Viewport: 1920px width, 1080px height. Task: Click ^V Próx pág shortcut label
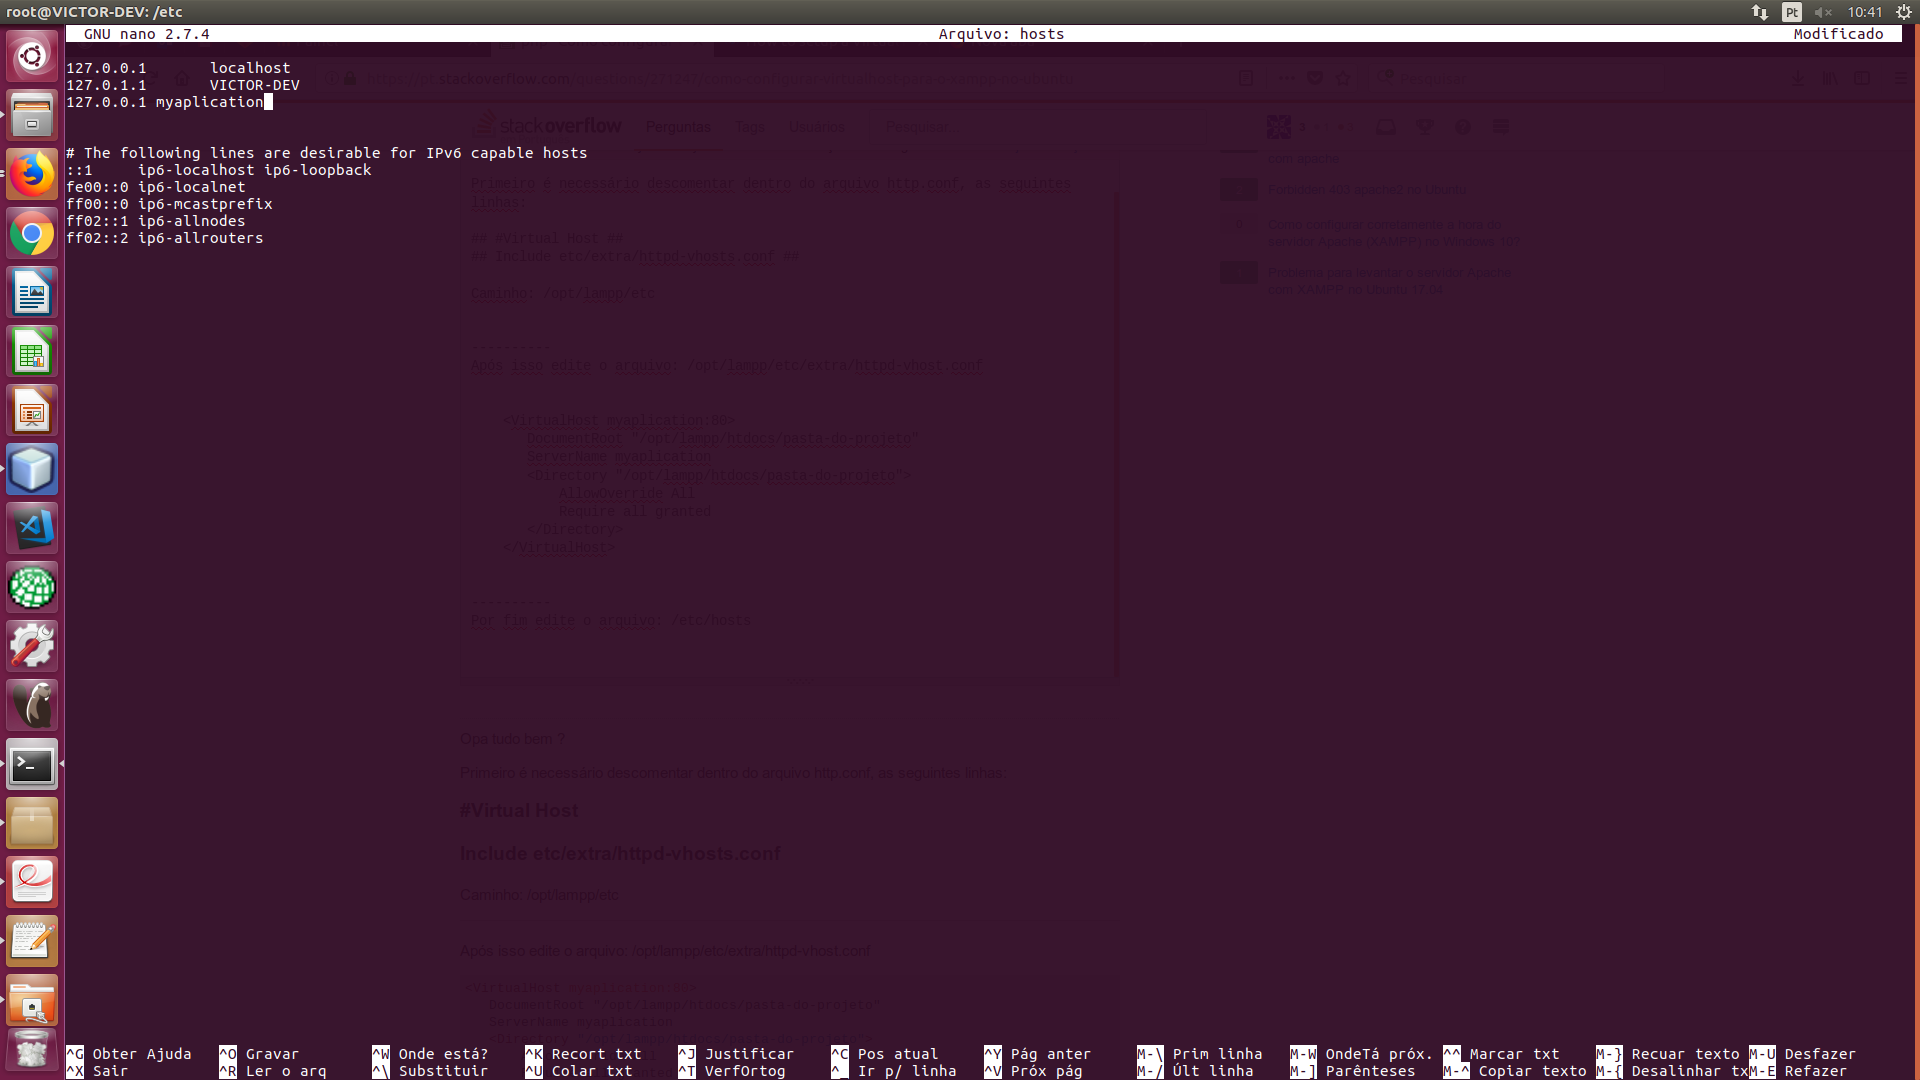pos(1033,1071)
